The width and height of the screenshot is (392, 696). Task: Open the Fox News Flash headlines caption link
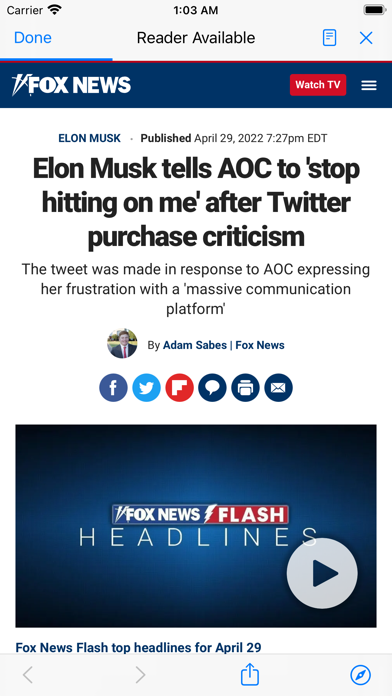pos(139,647)
